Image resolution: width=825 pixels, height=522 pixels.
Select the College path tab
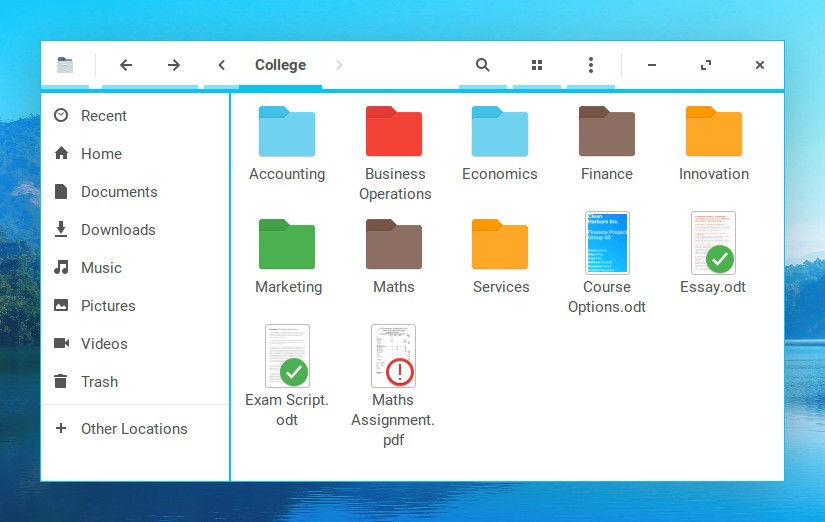coord(280,65)
